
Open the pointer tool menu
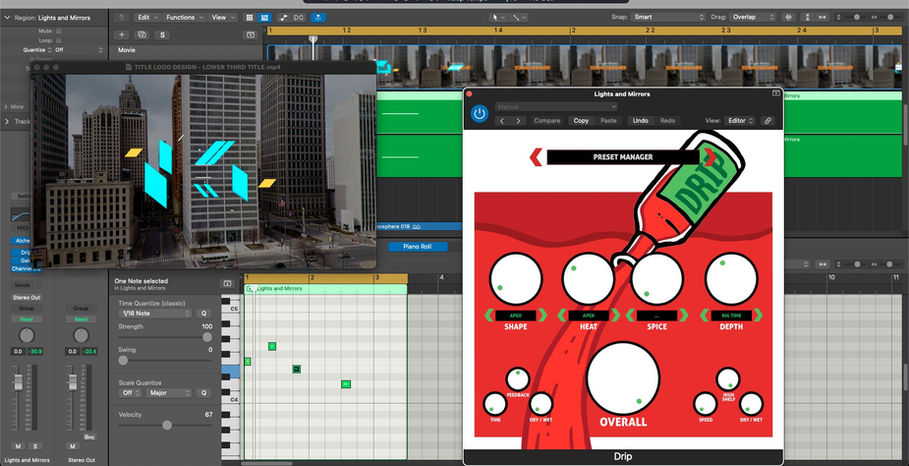[x=497, y=18]
